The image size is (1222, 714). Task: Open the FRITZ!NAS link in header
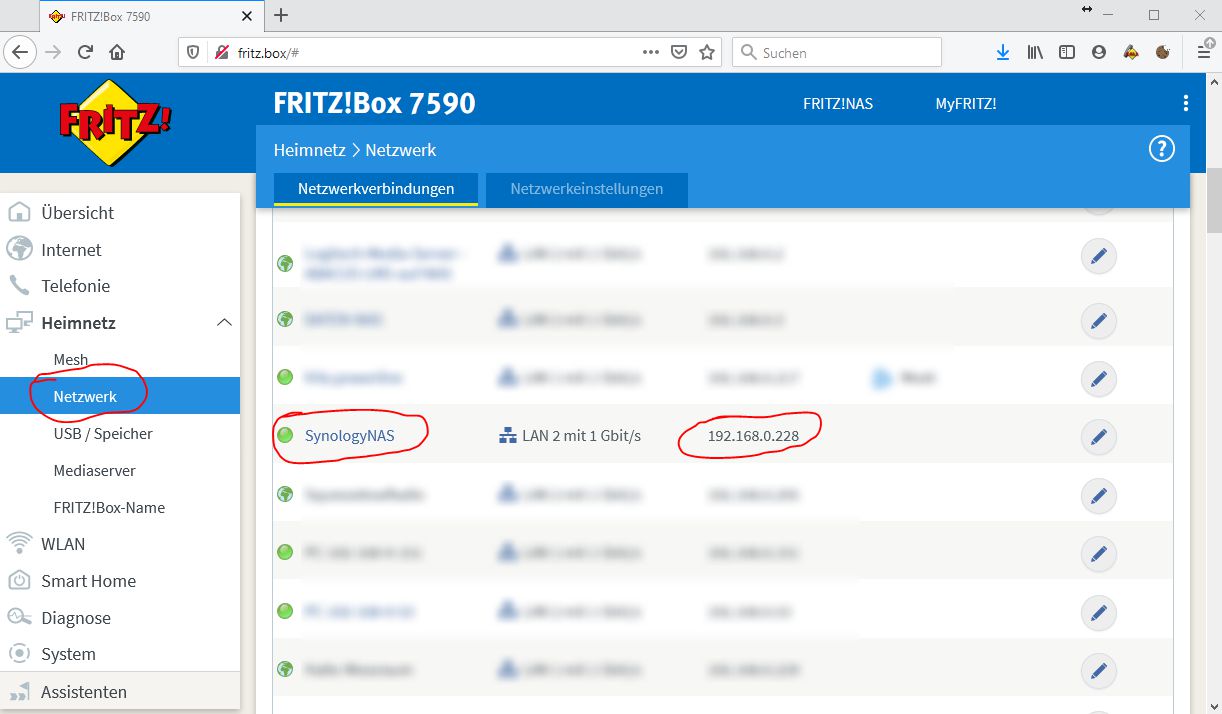point(838,104)
